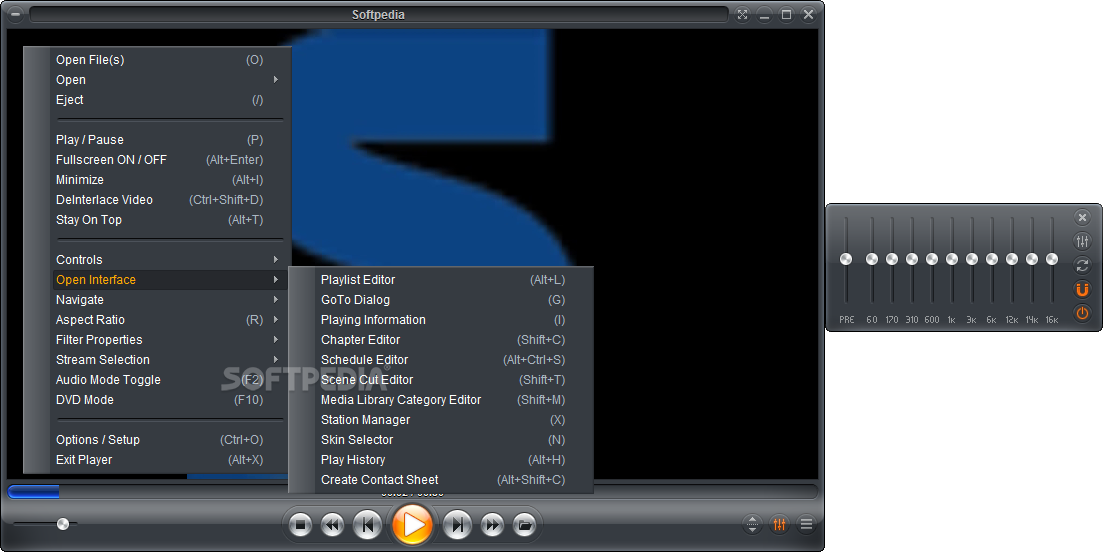Viewport: 1103px width, 552px height.
Task: Adjust the 14k equalizer slider
Action: tap(1032, 259)
